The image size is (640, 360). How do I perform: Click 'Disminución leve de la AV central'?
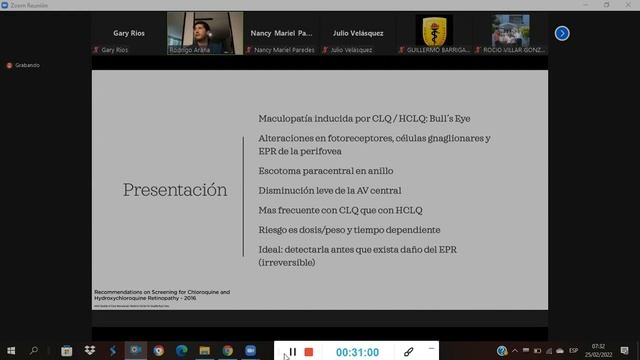[330, 191]
